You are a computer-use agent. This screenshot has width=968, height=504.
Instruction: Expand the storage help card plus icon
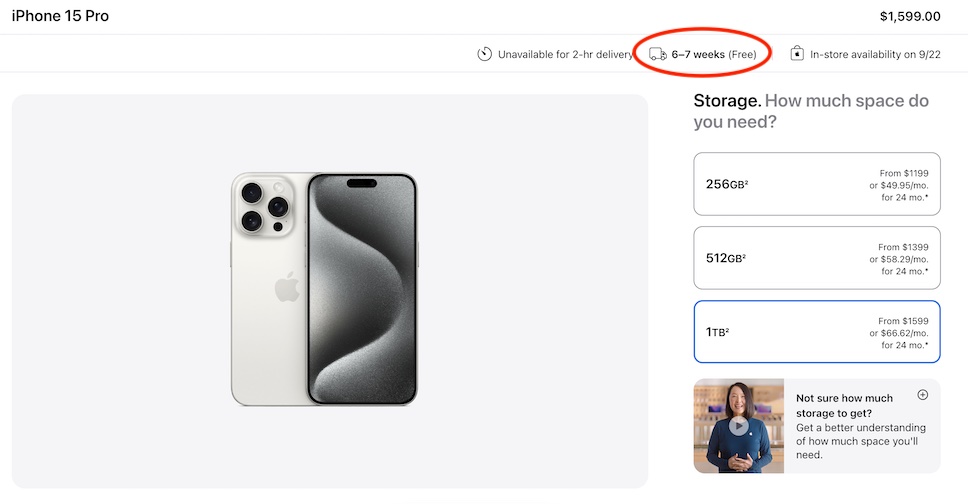[x=922, y=395]
